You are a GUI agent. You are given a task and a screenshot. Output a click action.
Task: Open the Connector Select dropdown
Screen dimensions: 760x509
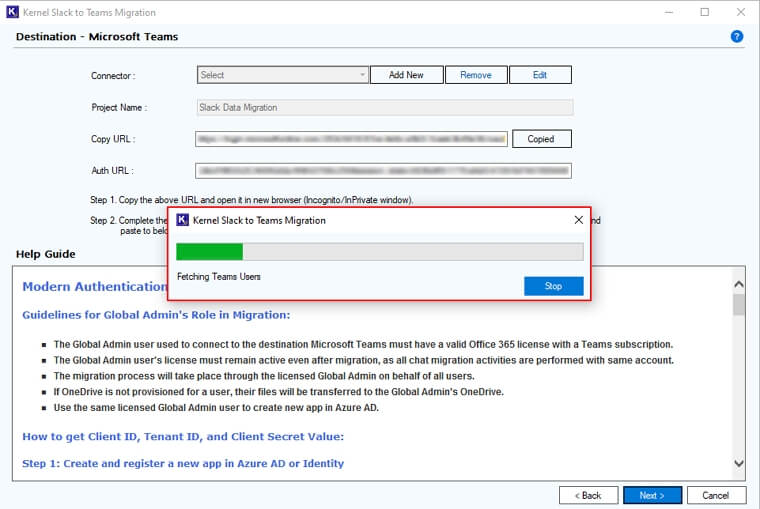(x=283, y=75)
